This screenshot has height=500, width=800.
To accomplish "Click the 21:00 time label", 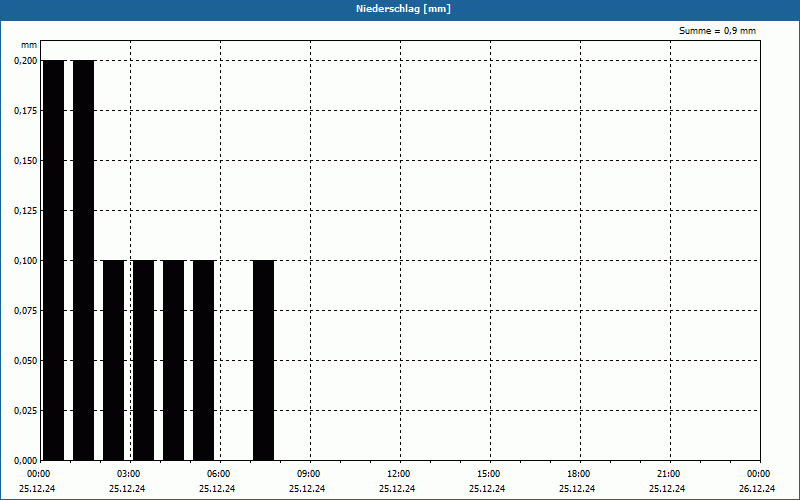I will pyautogui.click(x=669, y=474).
